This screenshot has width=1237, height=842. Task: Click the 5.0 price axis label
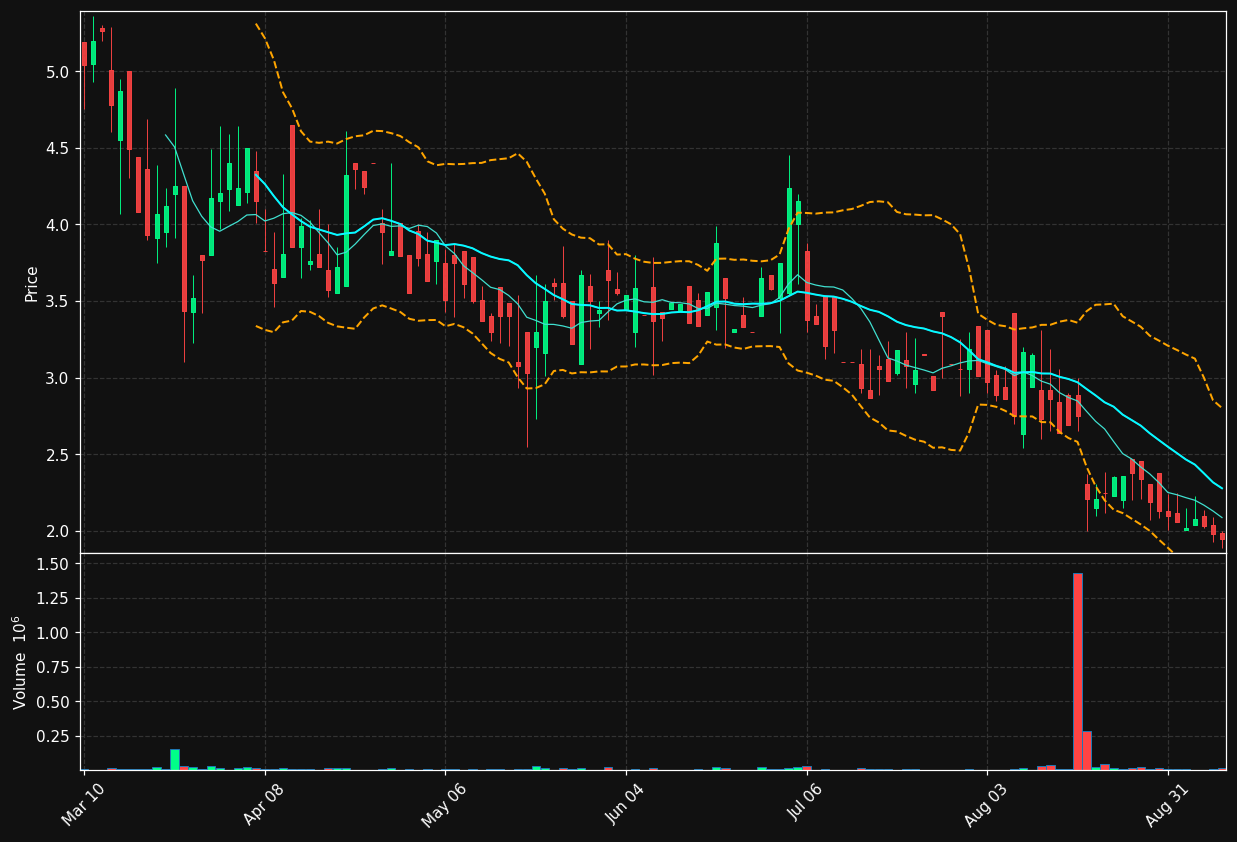pyautogui.click(x=57, y=72)
